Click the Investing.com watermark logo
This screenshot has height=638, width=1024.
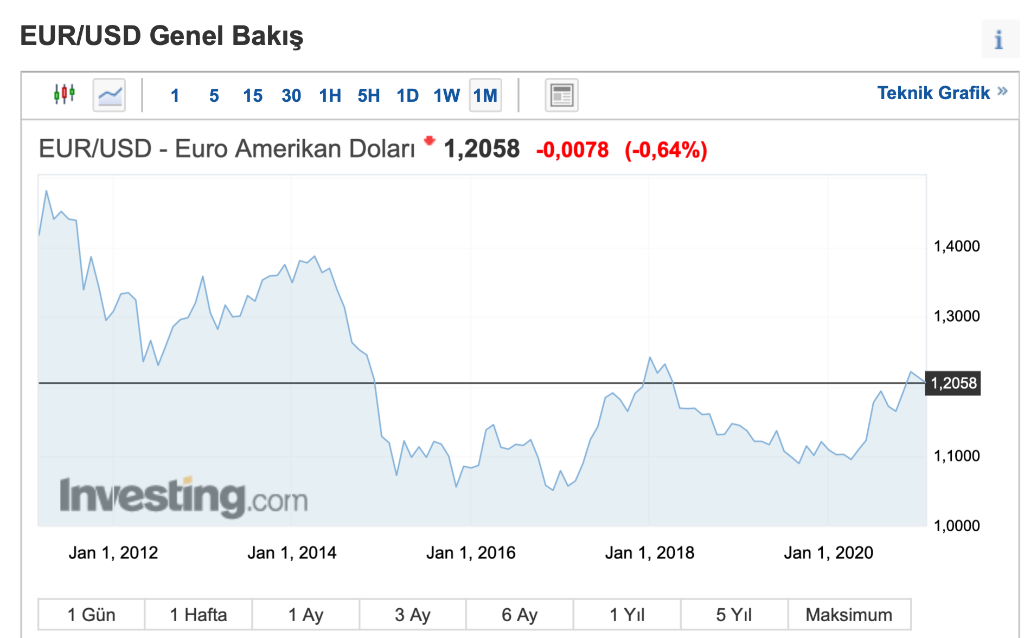coord(184,497)
